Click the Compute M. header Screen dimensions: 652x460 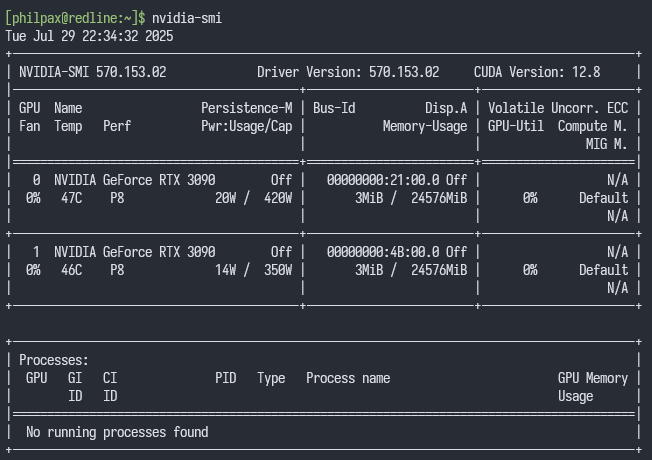tap(592, 126)
